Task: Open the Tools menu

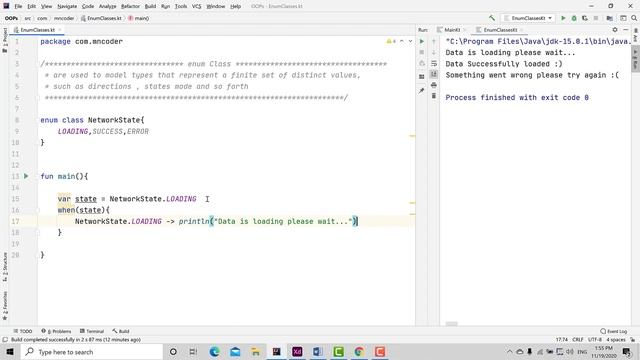Action: [x=181, y=6]
